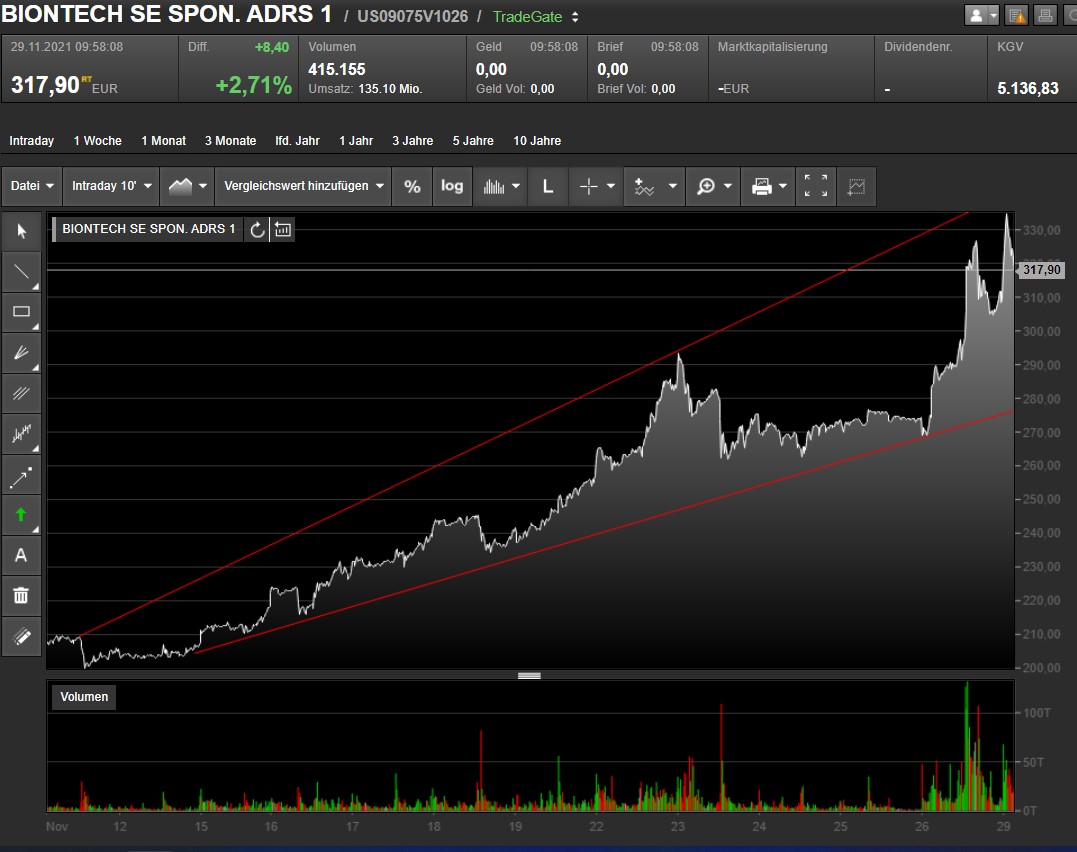Screen dimensions: 1077x852
Task: Click the panel divider handle above Volumen
Action: coord(529,676)
